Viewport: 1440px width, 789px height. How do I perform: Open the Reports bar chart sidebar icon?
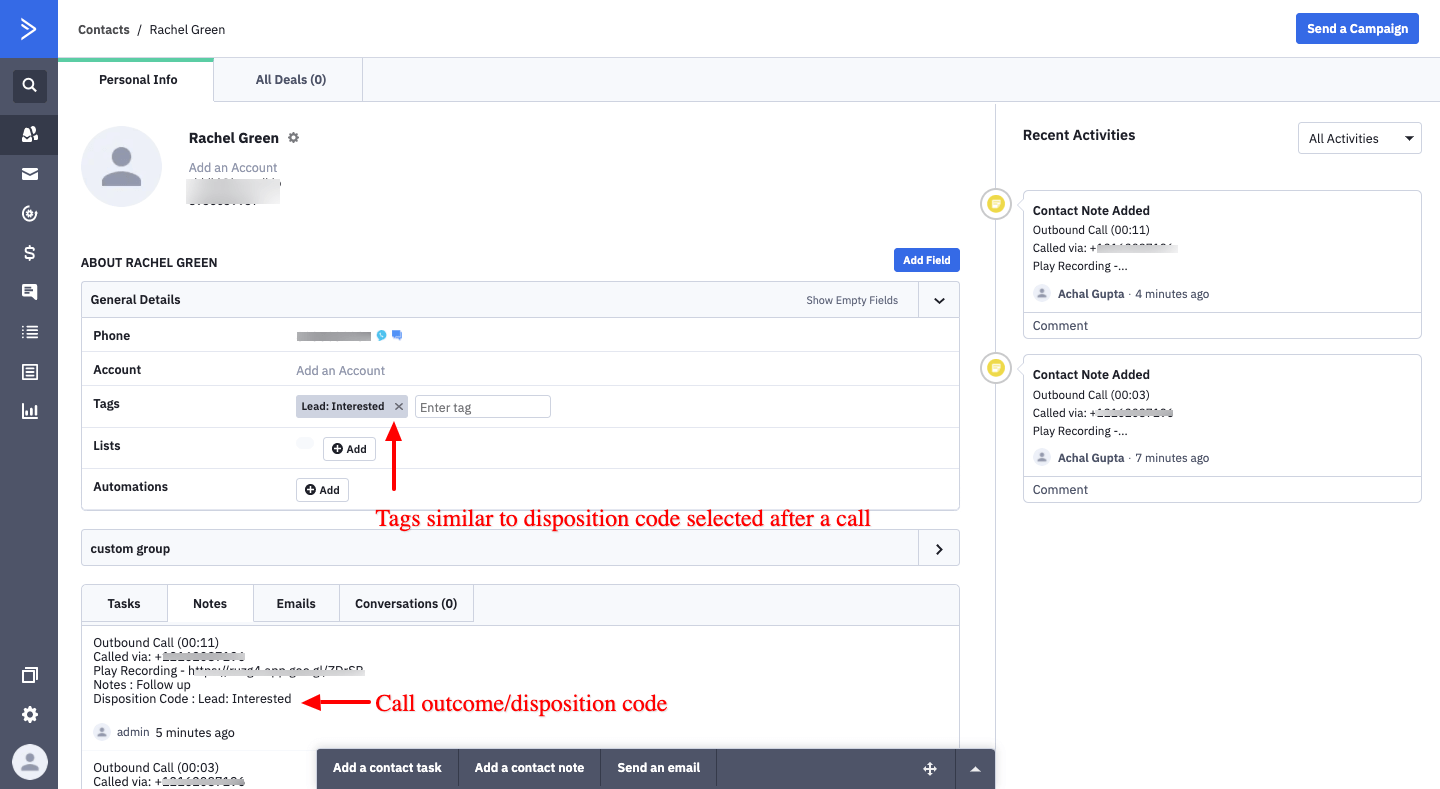point(30,411)
